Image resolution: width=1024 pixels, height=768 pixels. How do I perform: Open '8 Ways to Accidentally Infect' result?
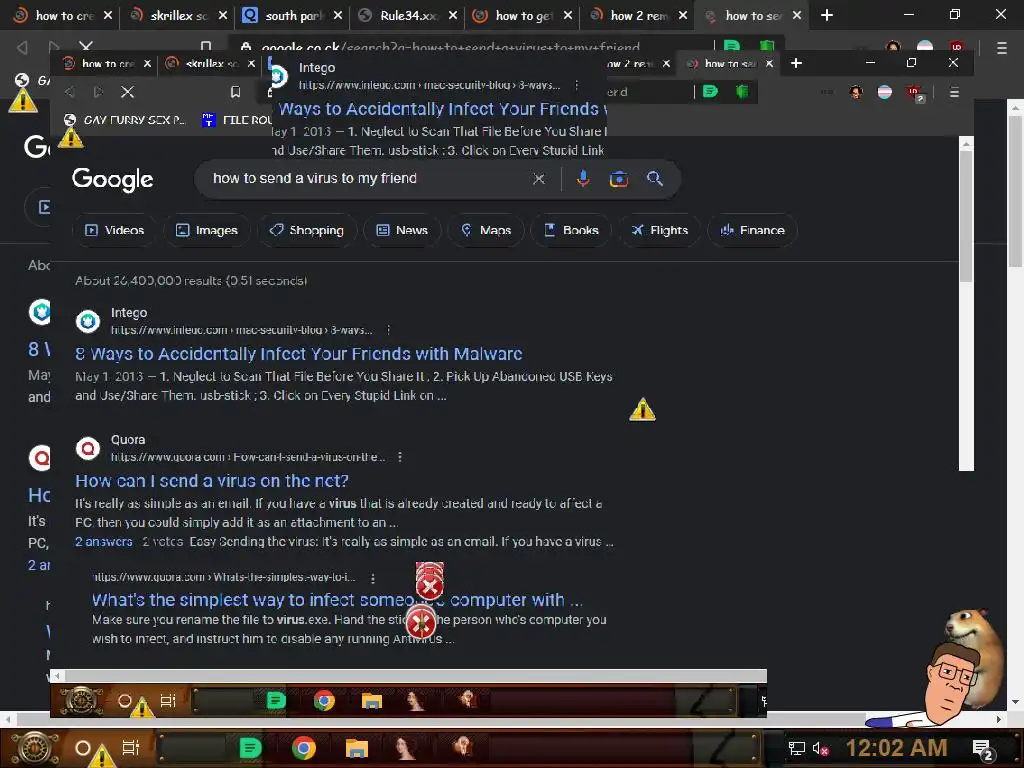pyautogui.click(x=298, y=354)
